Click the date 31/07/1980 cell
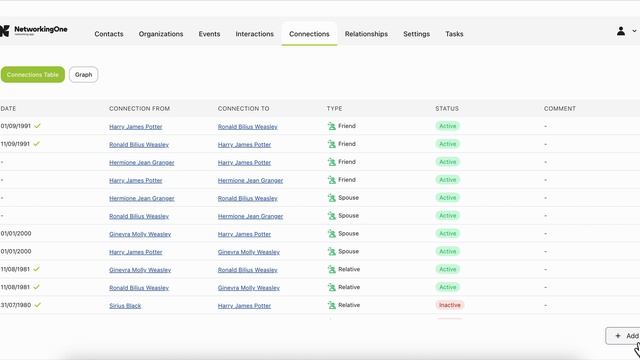 [16, 305]
